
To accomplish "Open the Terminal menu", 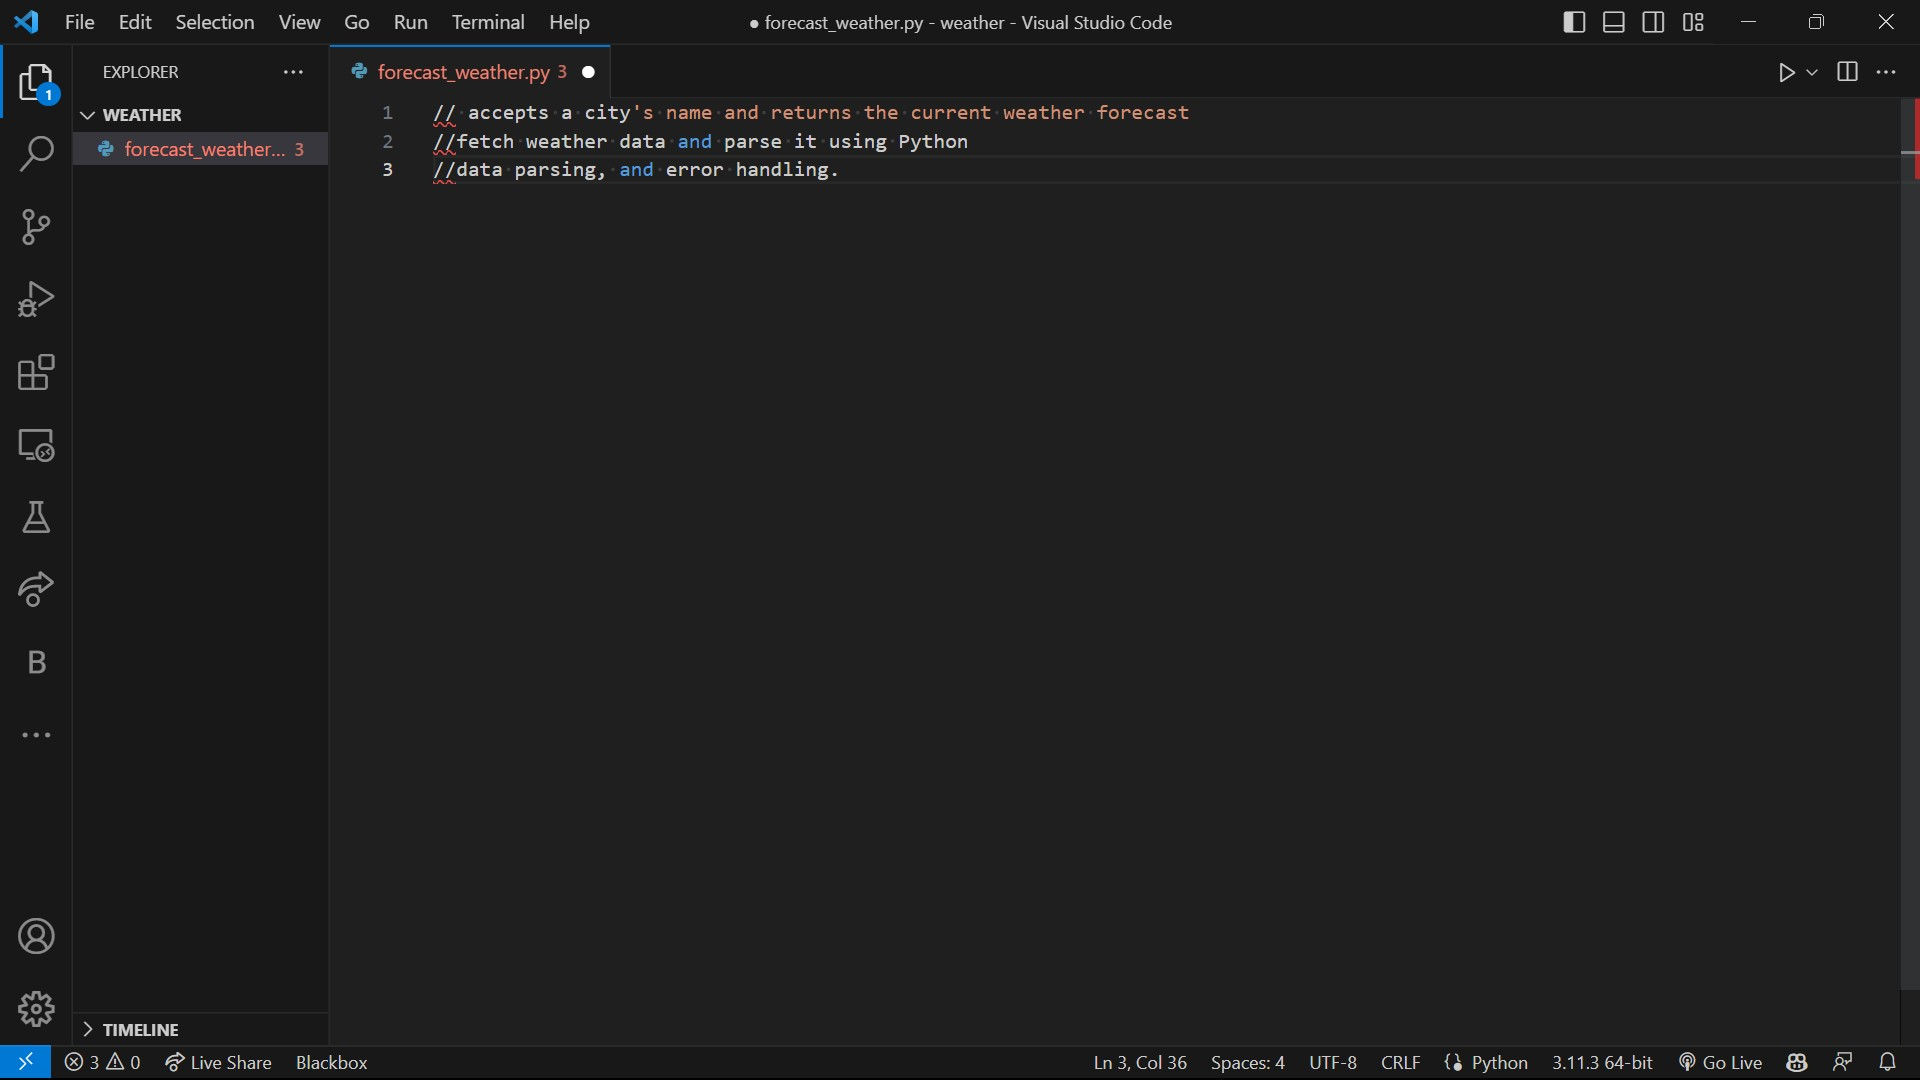I will click(489, 22).
